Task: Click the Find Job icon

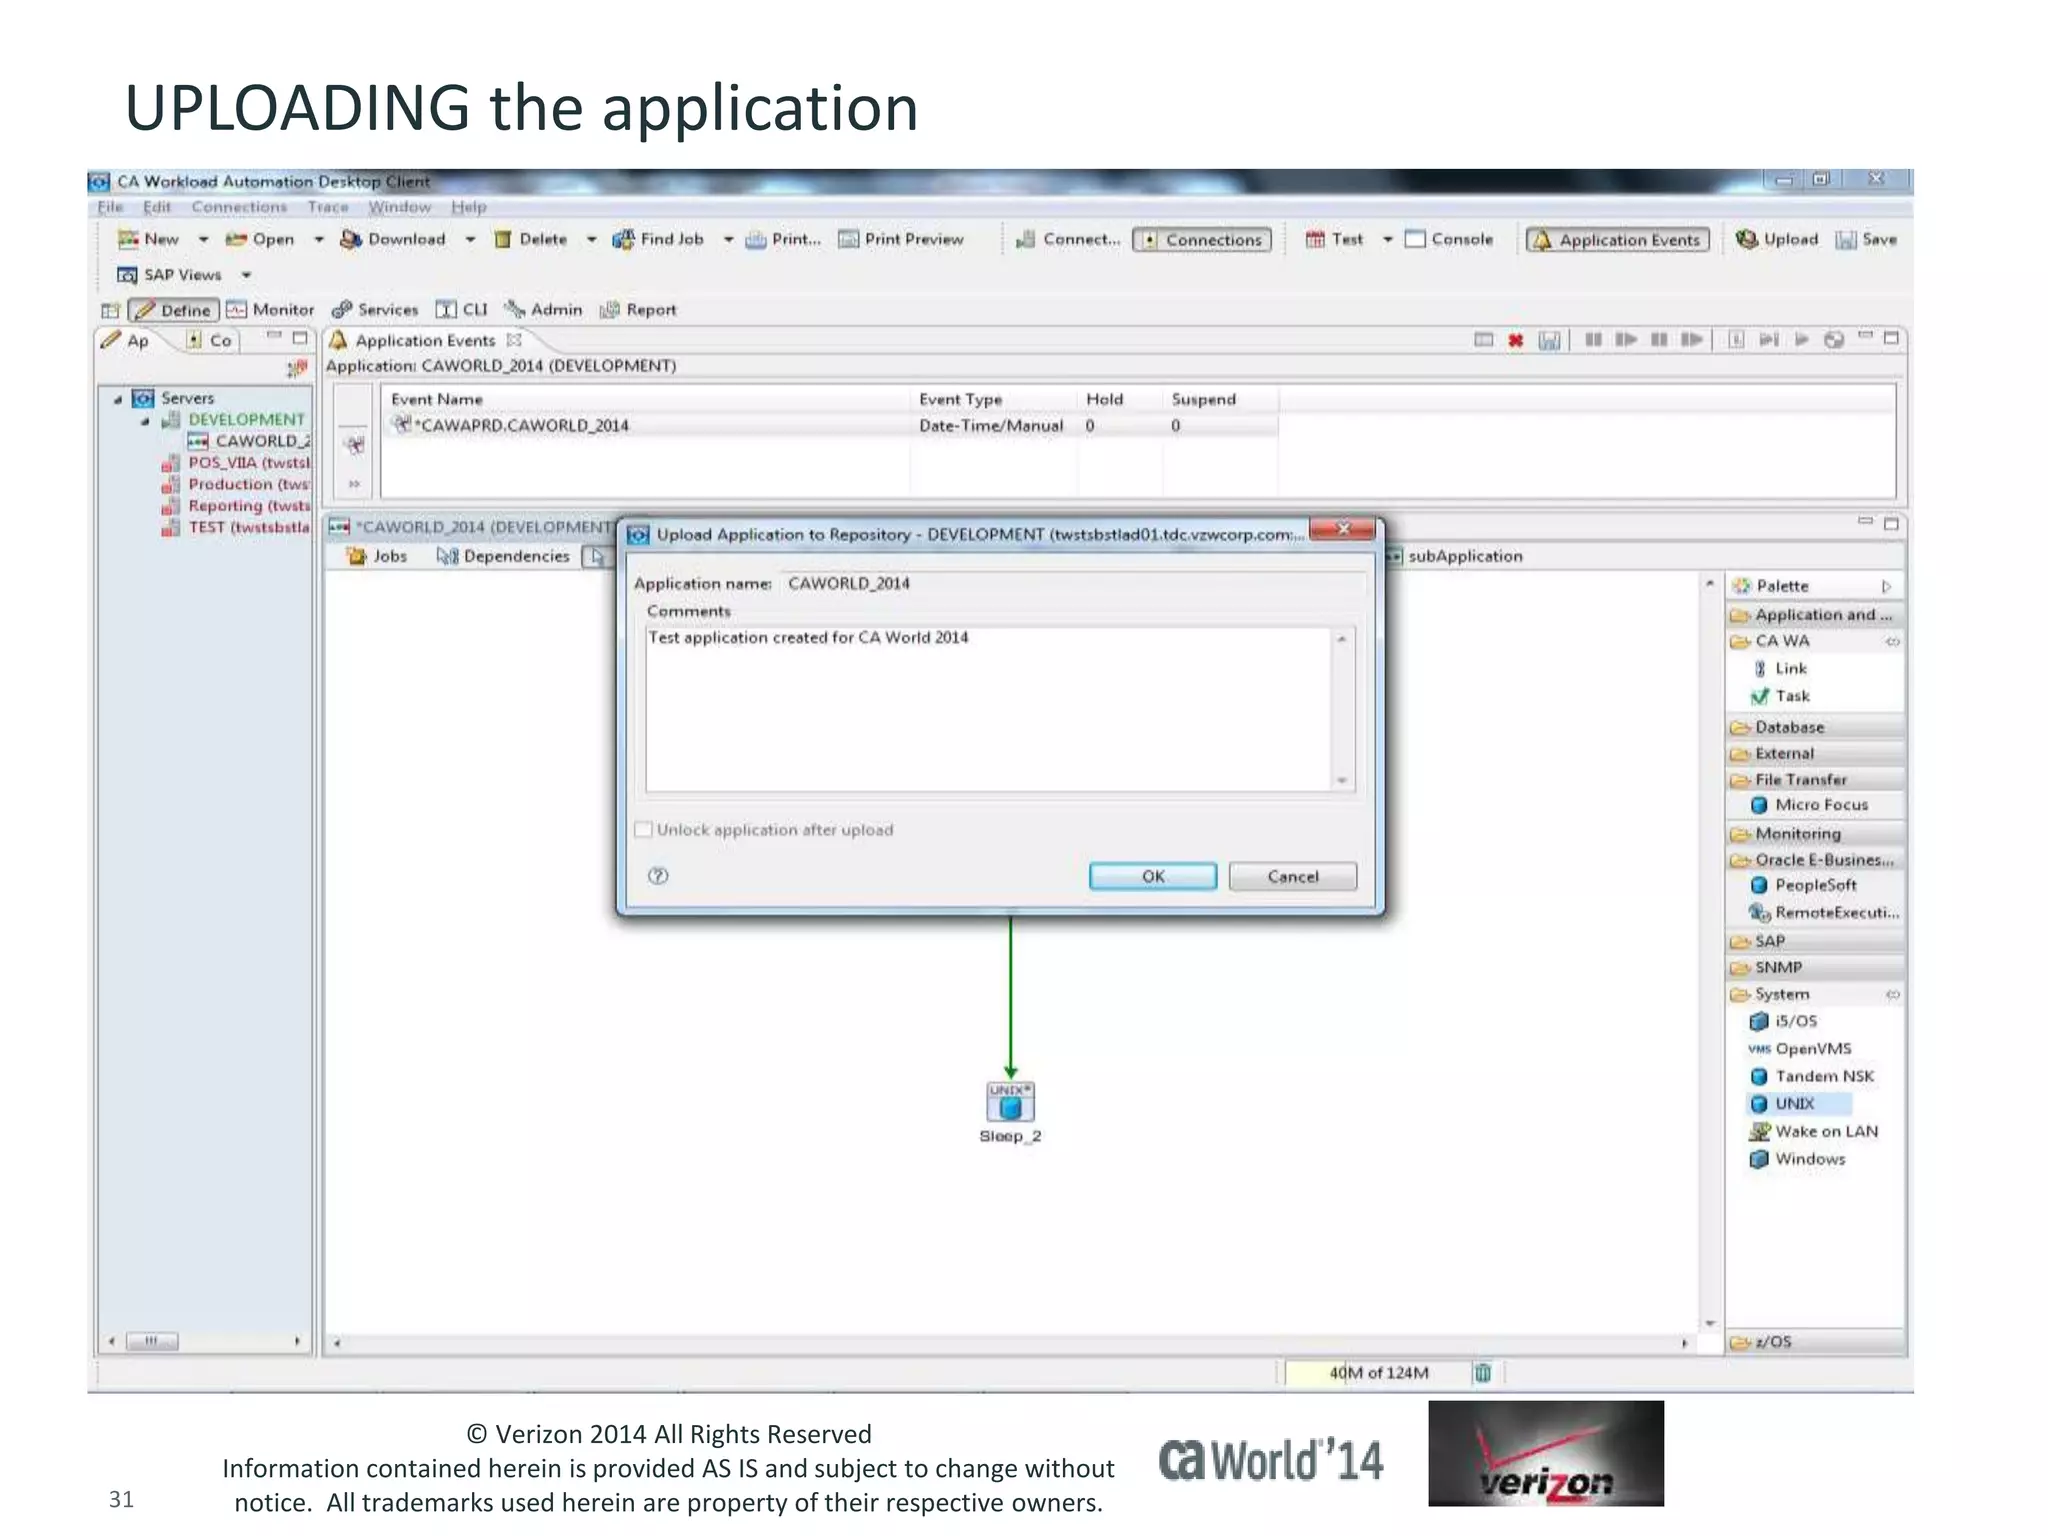Action: point(623,240)
